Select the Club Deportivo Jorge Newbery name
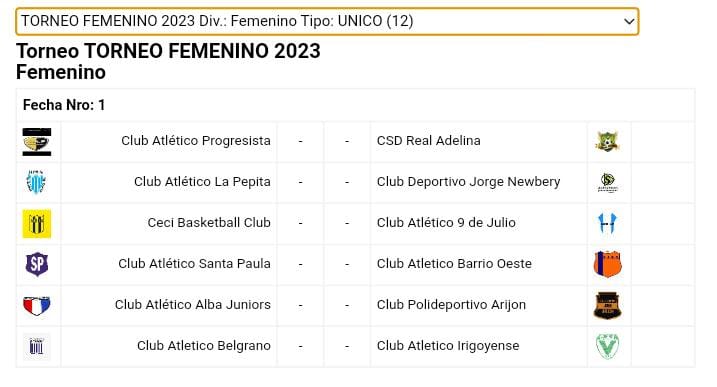 coord(468,182)
